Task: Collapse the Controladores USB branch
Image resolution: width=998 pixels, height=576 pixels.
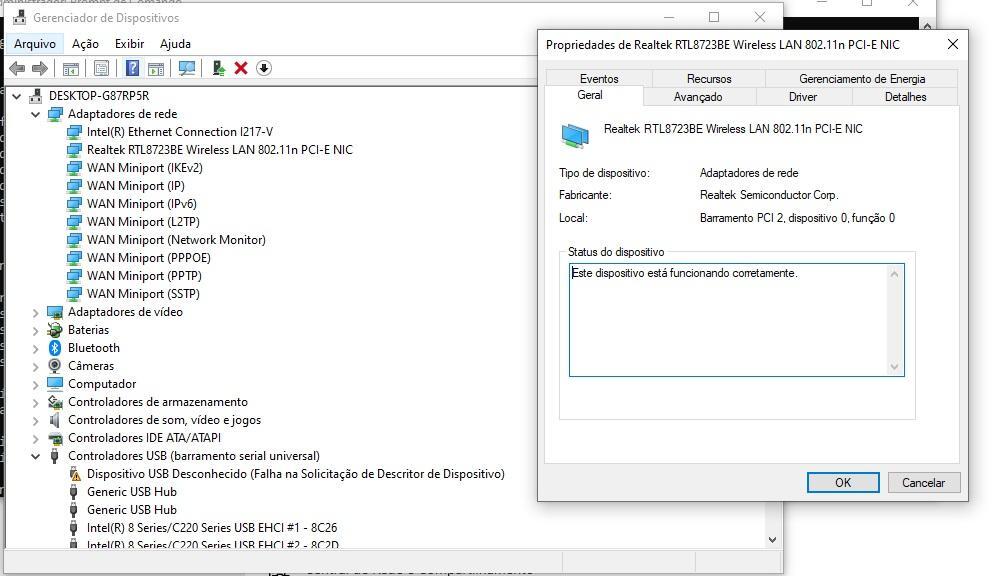Action: [36, 456]
